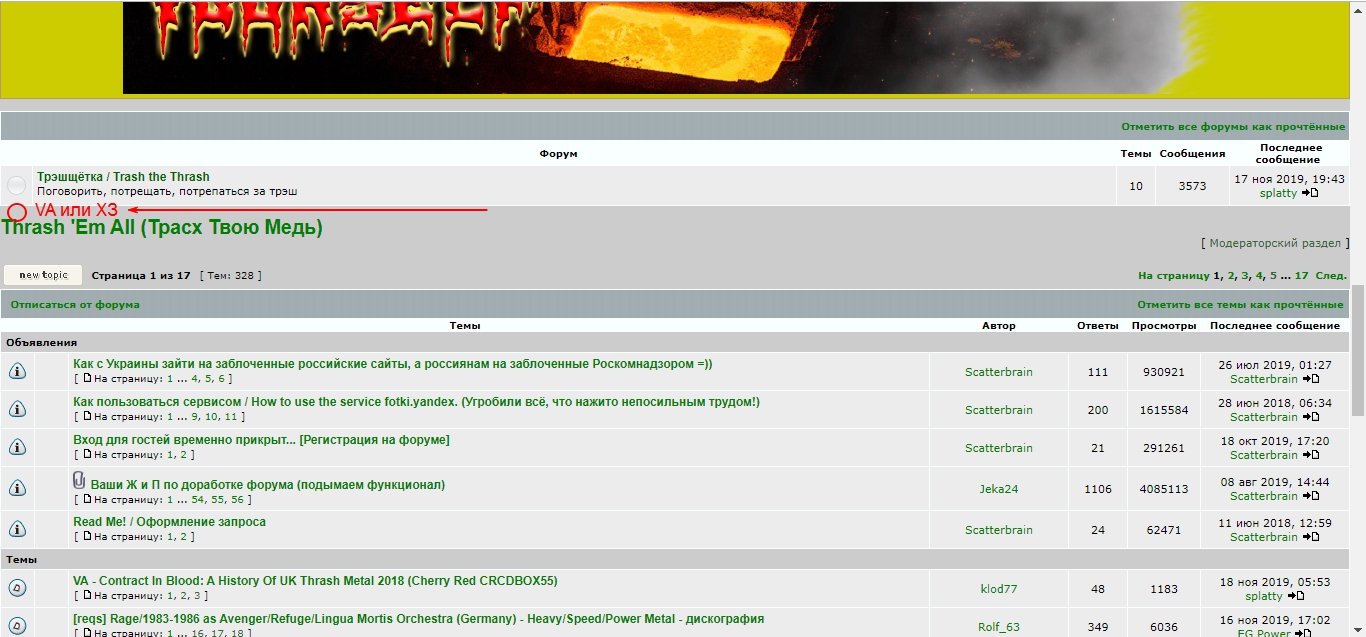Jump to last post icon in Трэщщётка forum row

coord(1310,193)
